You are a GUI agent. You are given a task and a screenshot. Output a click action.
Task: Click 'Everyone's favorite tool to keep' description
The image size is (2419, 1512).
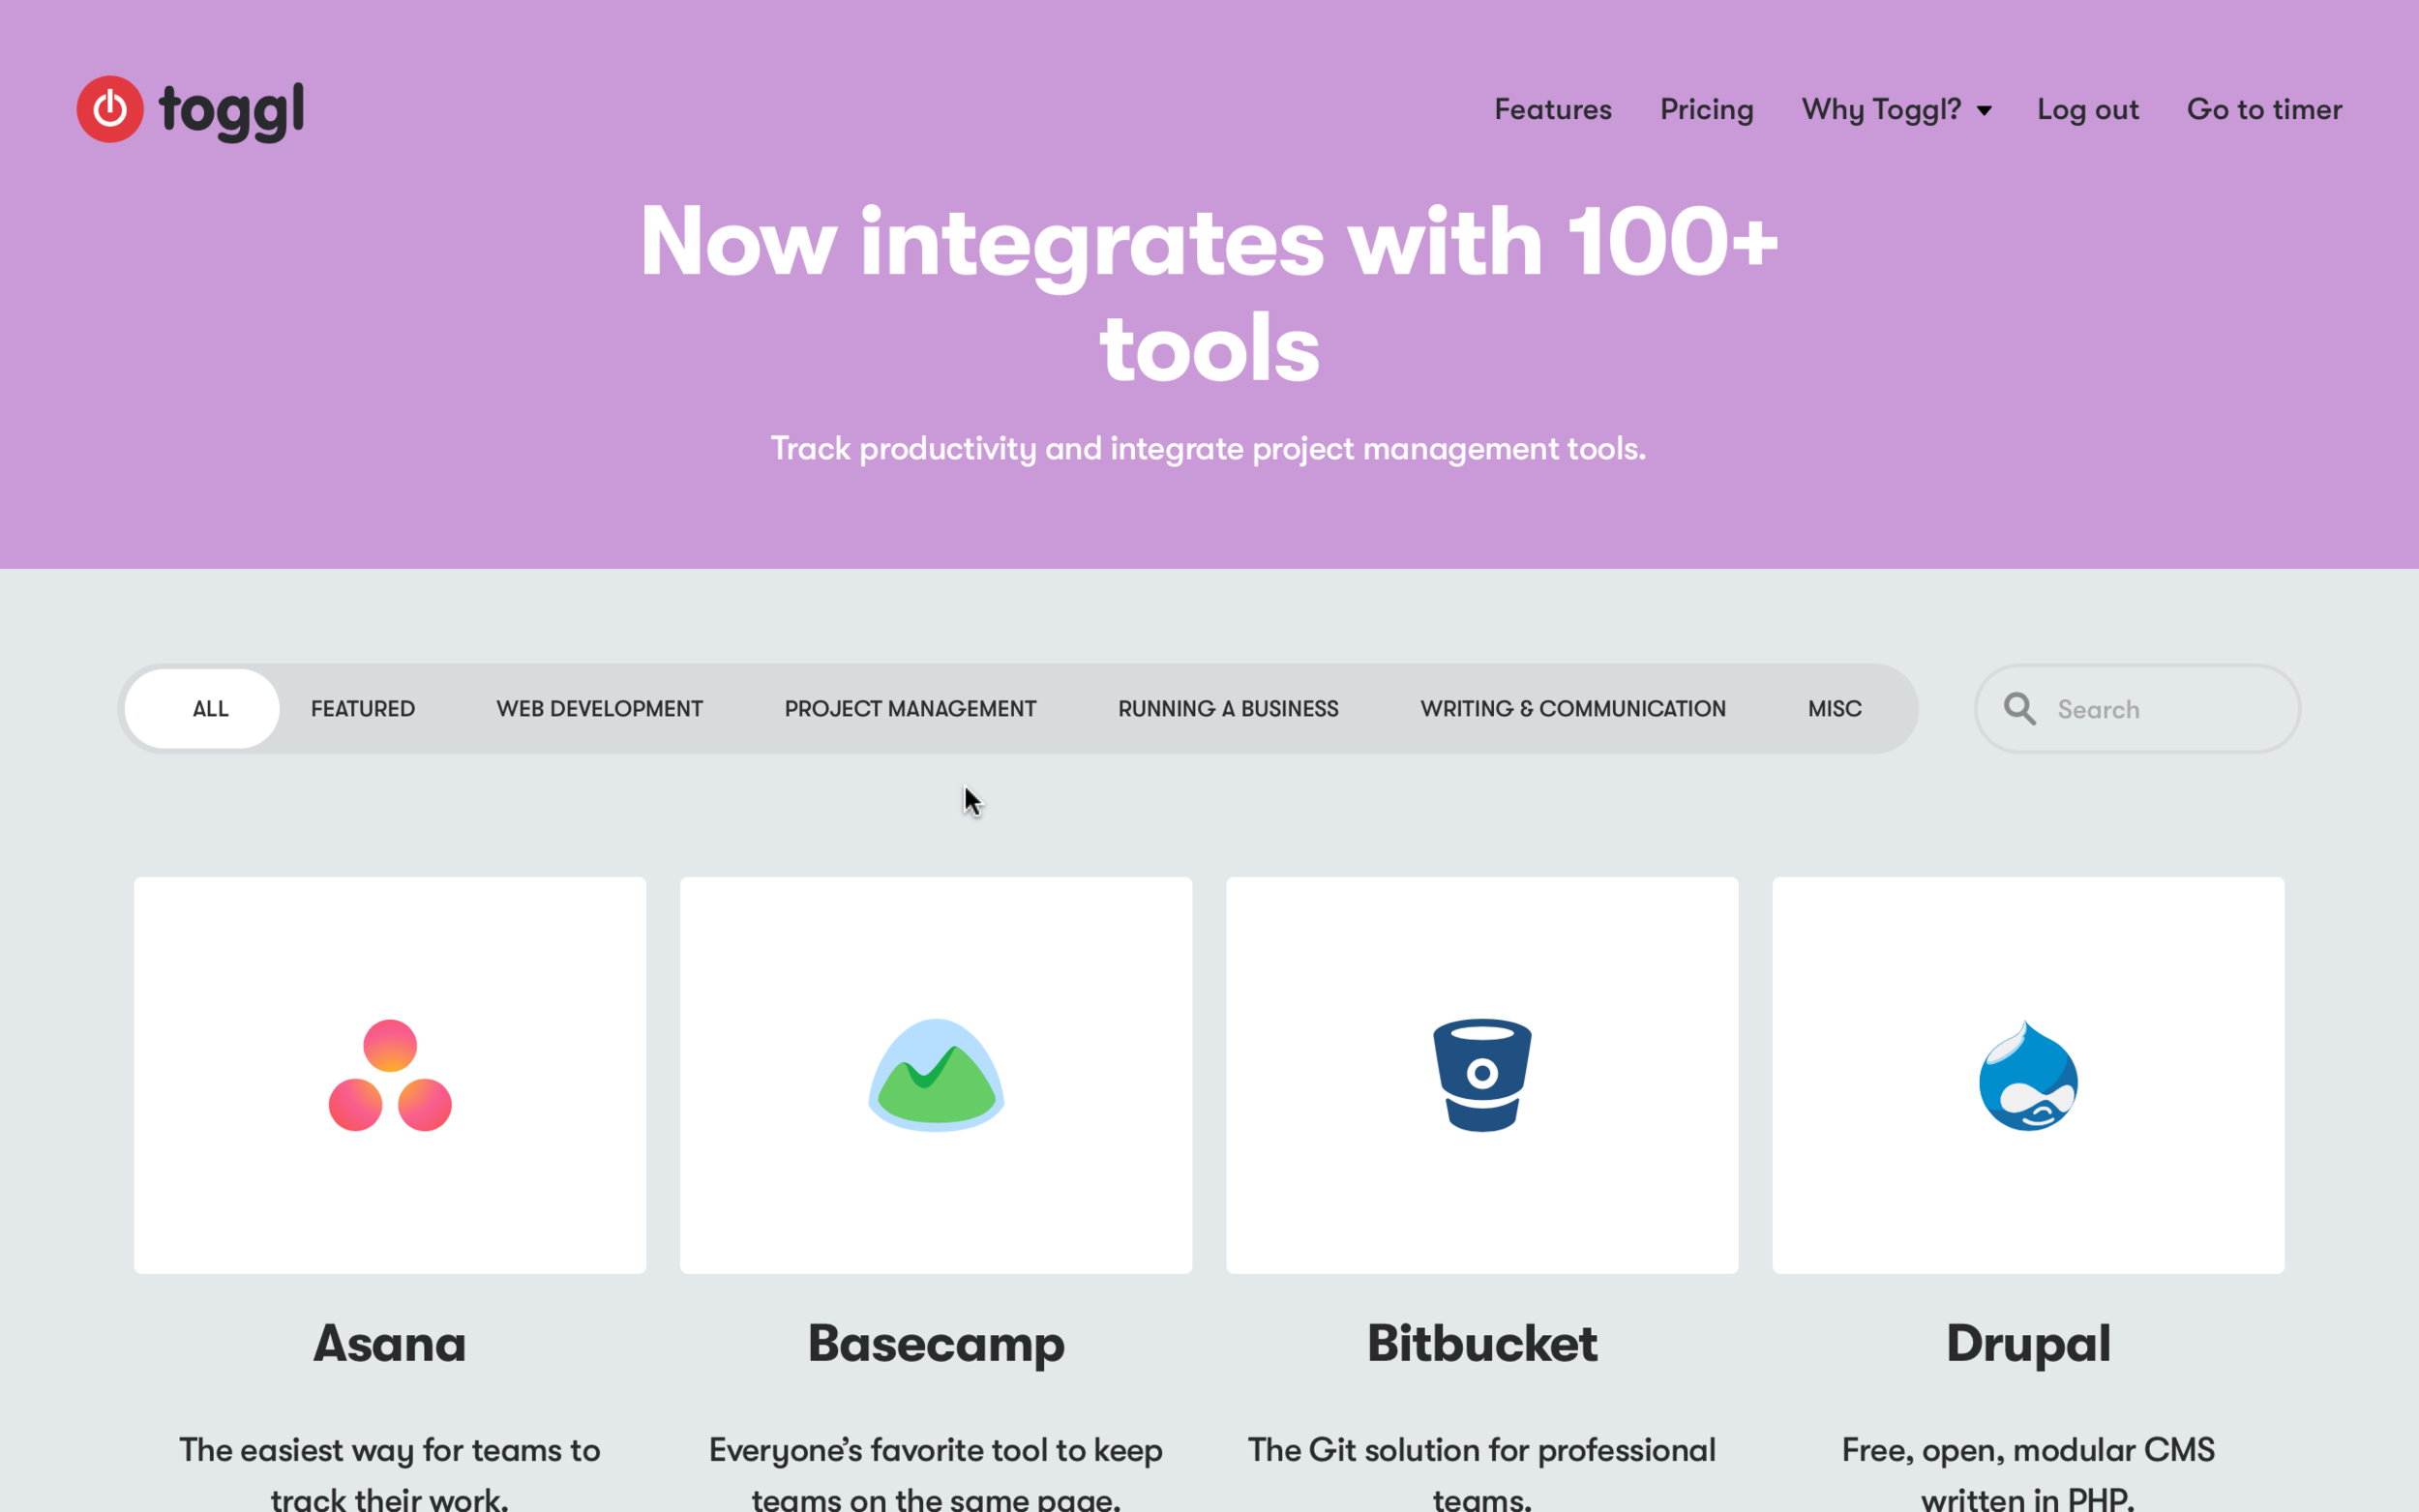tap(936, 1474)
